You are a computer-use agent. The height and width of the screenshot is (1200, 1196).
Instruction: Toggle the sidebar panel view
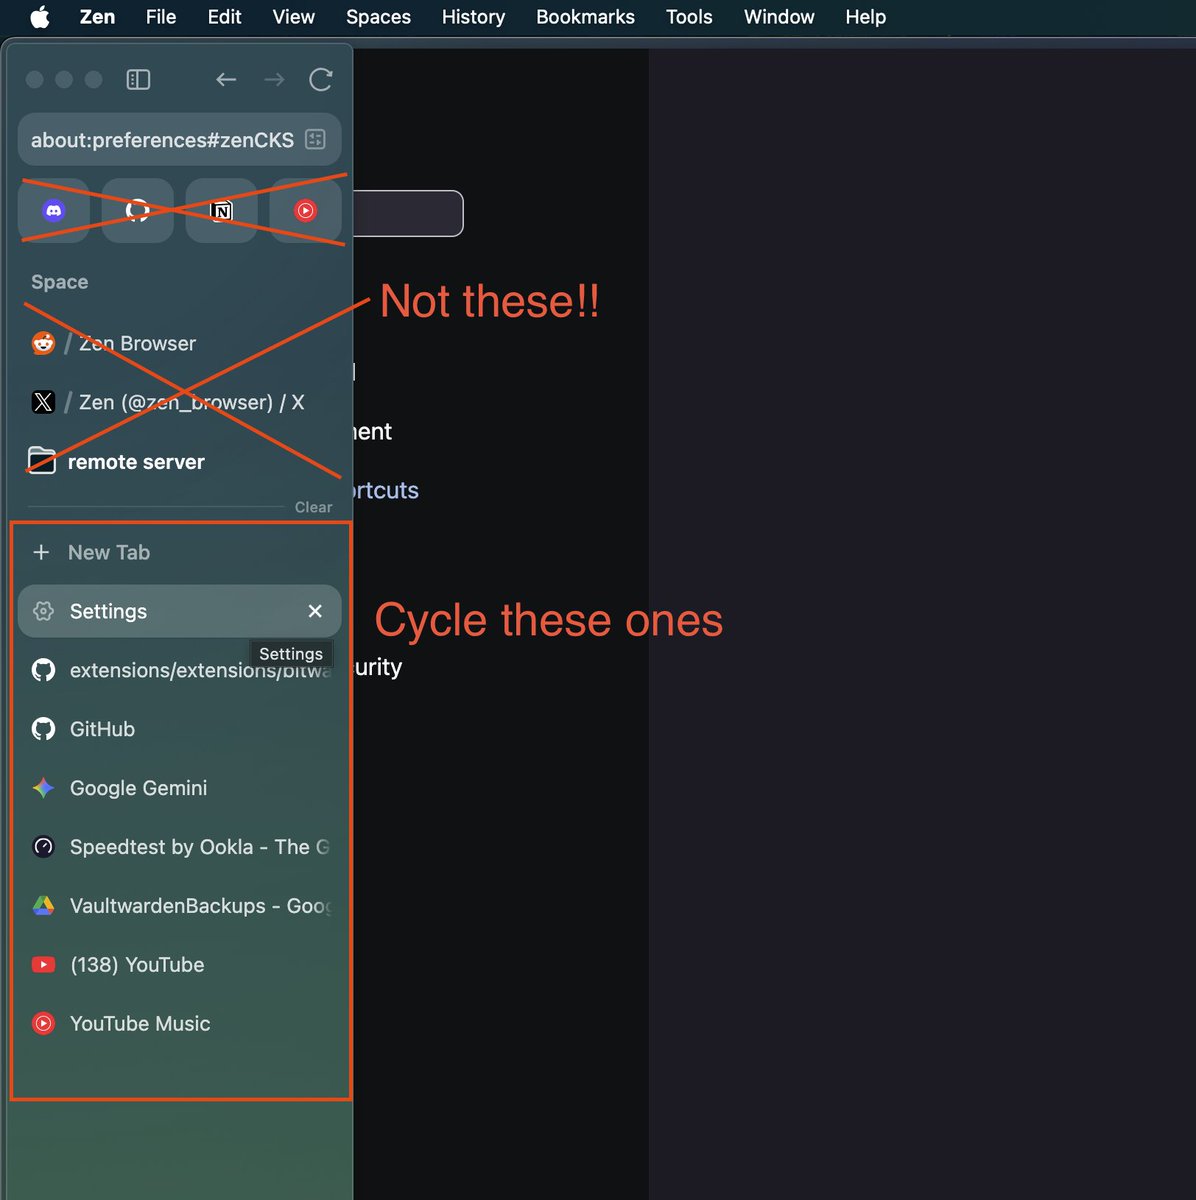(x=138, y=79)
